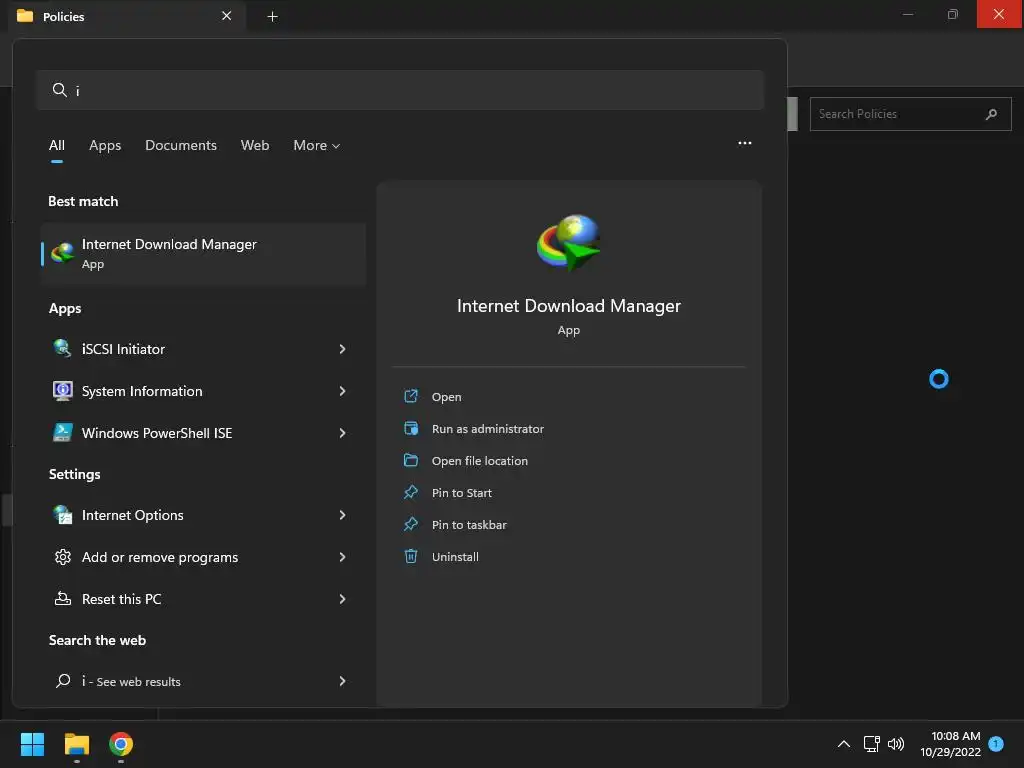This screenshot has width=1024, height=768.
Task: Select the Policies tab in File Explorer
Action: pos(127,16)
